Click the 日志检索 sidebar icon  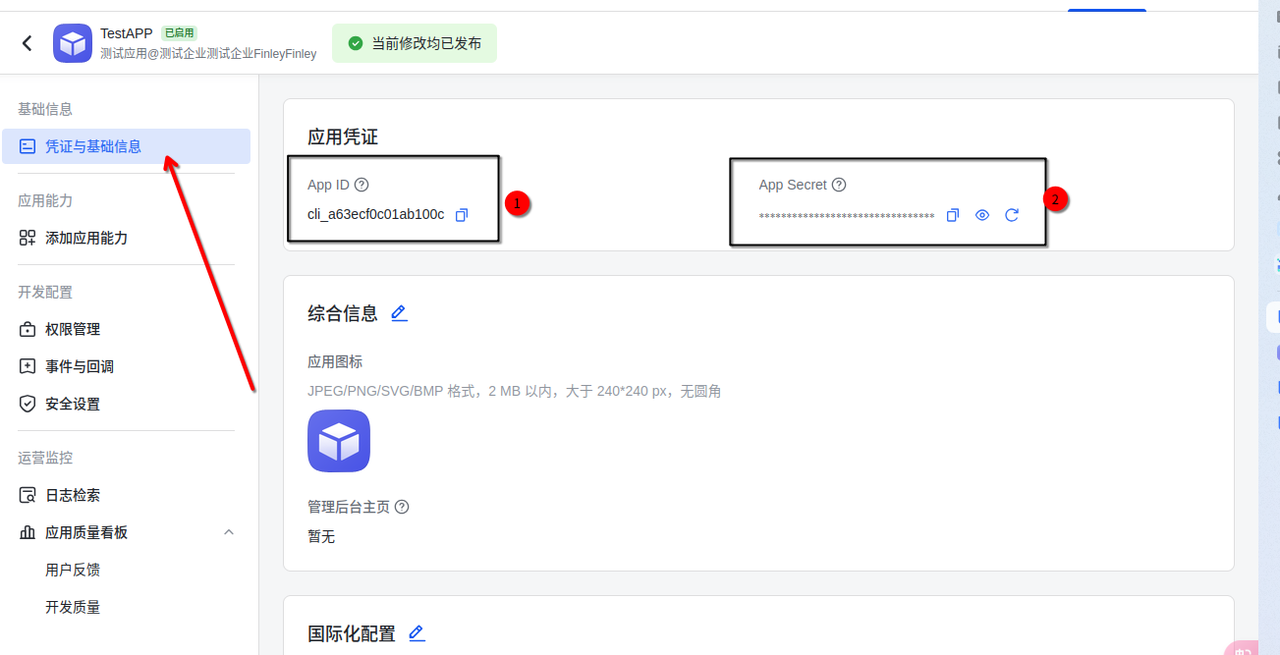point(27,494)
